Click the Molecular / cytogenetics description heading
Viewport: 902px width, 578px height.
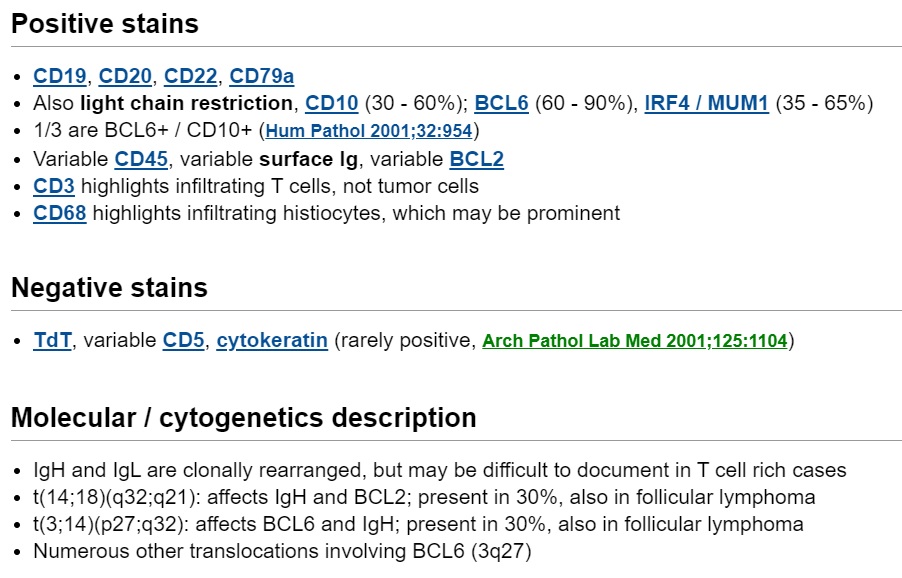243,418
